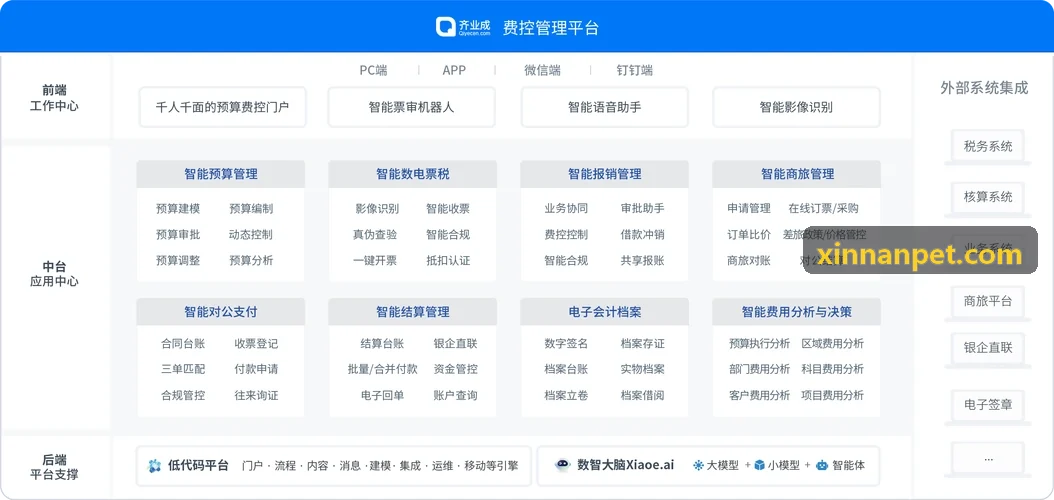Click the 智能收票 item
The width and height of the screenshot is (1054, 500).
pos(448,209)
